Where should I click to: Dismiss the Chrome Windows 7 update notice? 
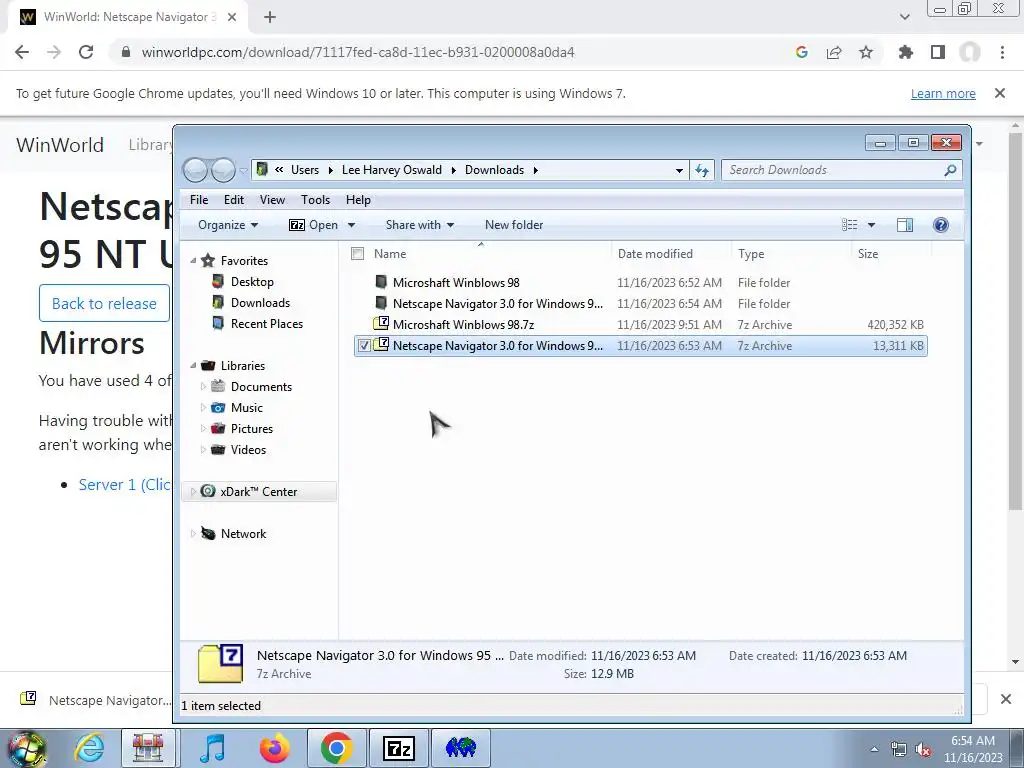tap(1000, 93)
